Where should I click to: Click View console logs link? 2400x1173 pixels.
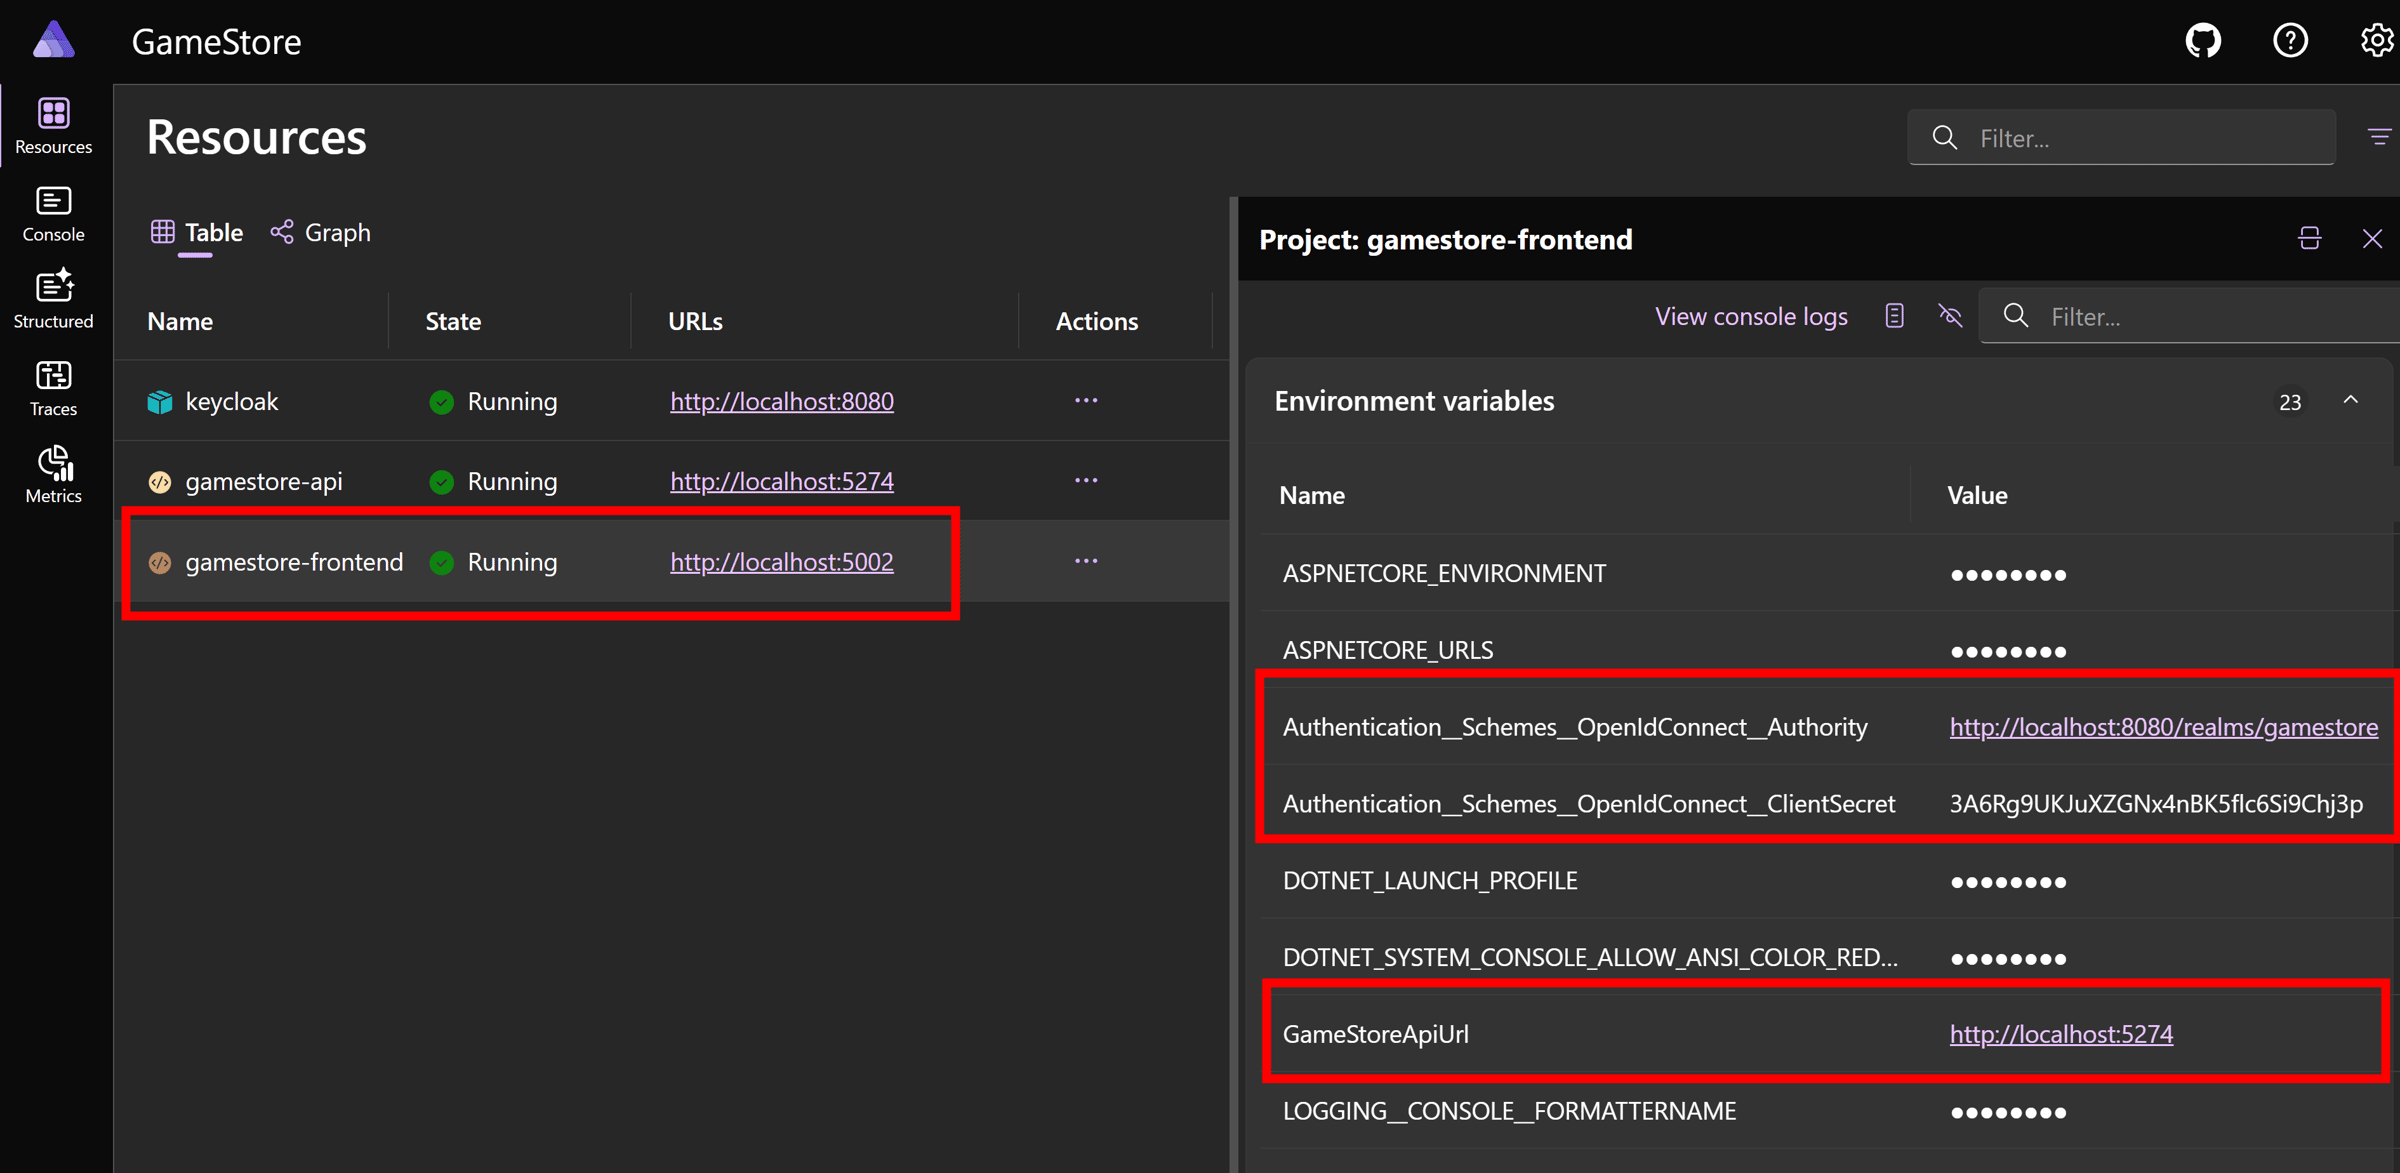(1751, 317)
